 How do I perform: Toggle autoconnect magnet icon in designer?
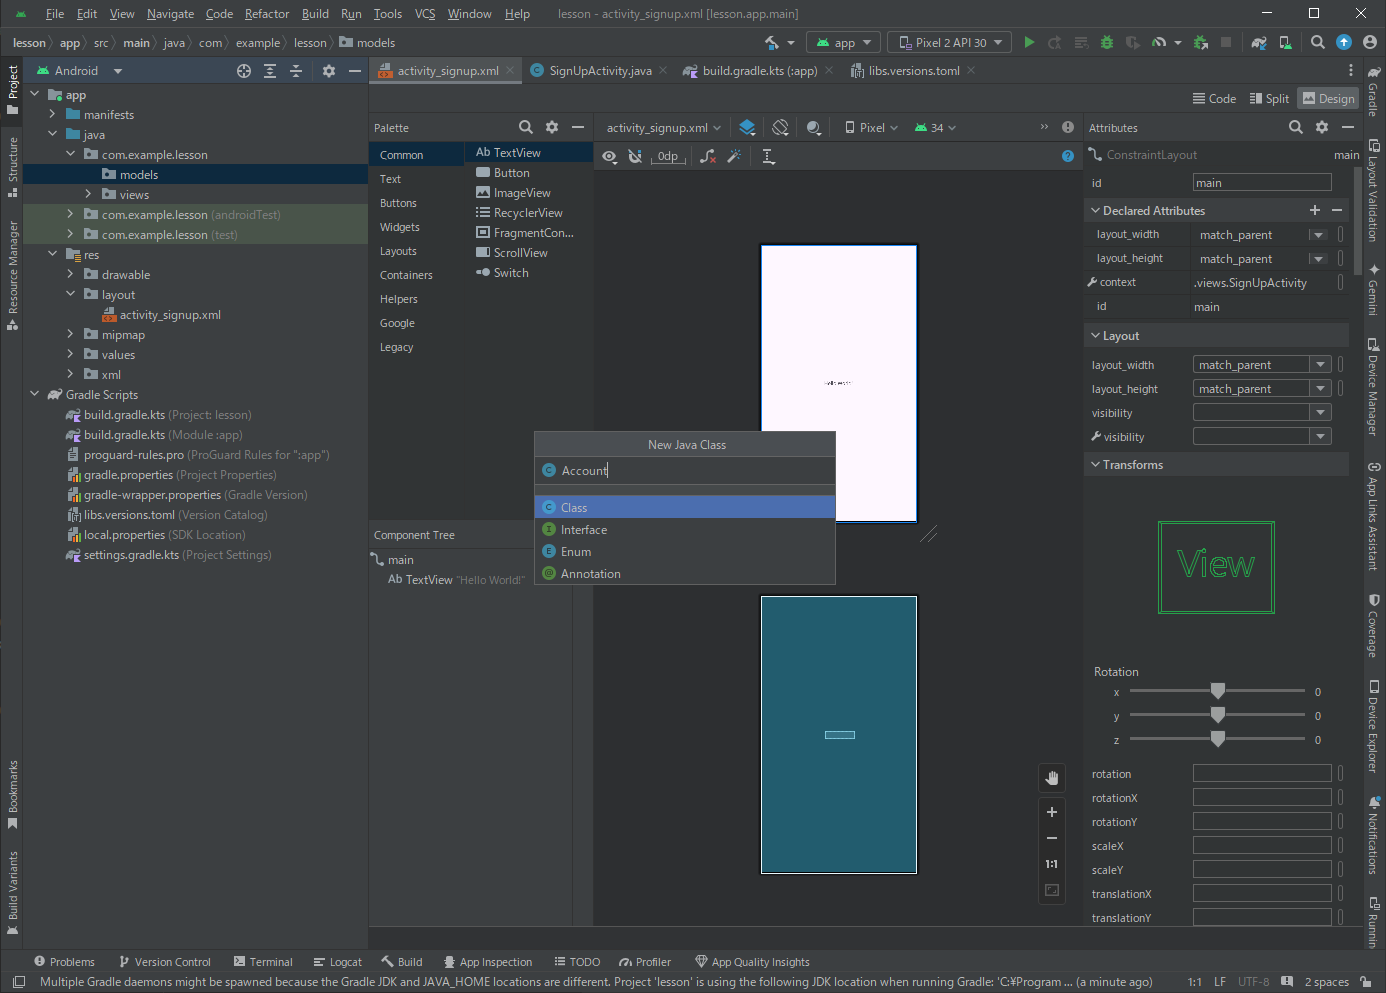pyautogui.click(x=635, y=156)
